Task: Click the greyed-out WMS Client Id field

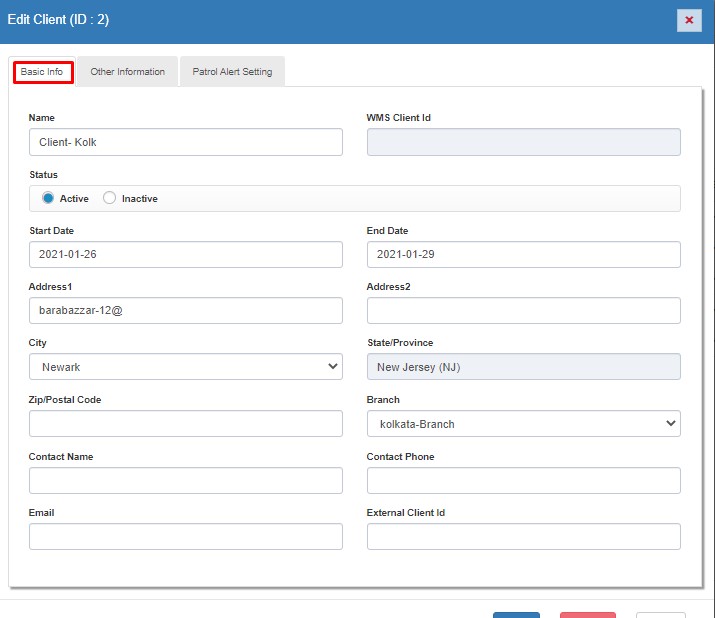Action: pos(523,142)
